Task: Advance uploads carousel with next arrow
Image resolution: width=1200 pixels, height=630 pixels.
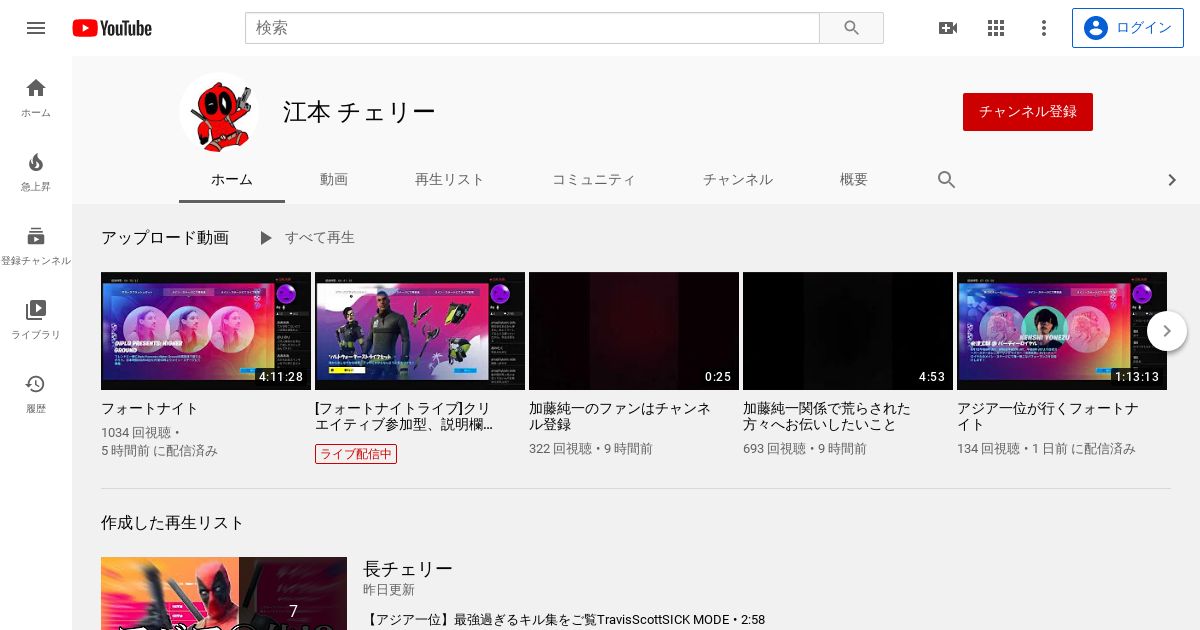Action: coord(1167,331)
